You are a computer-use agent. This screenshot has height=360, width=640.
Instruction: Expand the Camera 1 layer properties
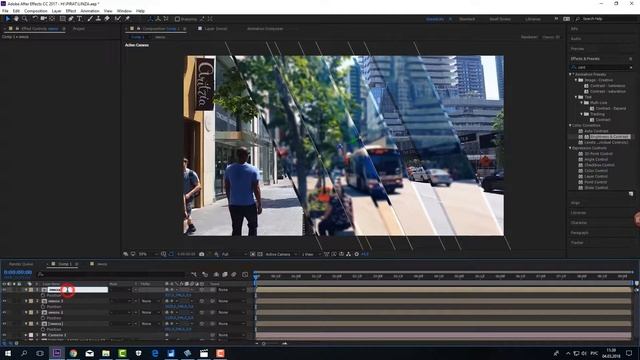click(26, 335)
